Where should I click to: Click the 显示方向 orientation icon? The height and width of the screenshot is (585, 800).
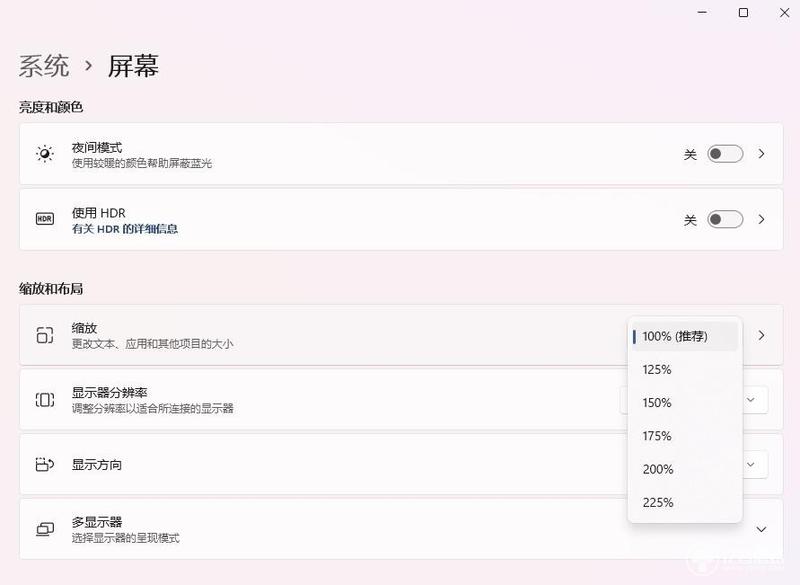(x=45, y=465)
